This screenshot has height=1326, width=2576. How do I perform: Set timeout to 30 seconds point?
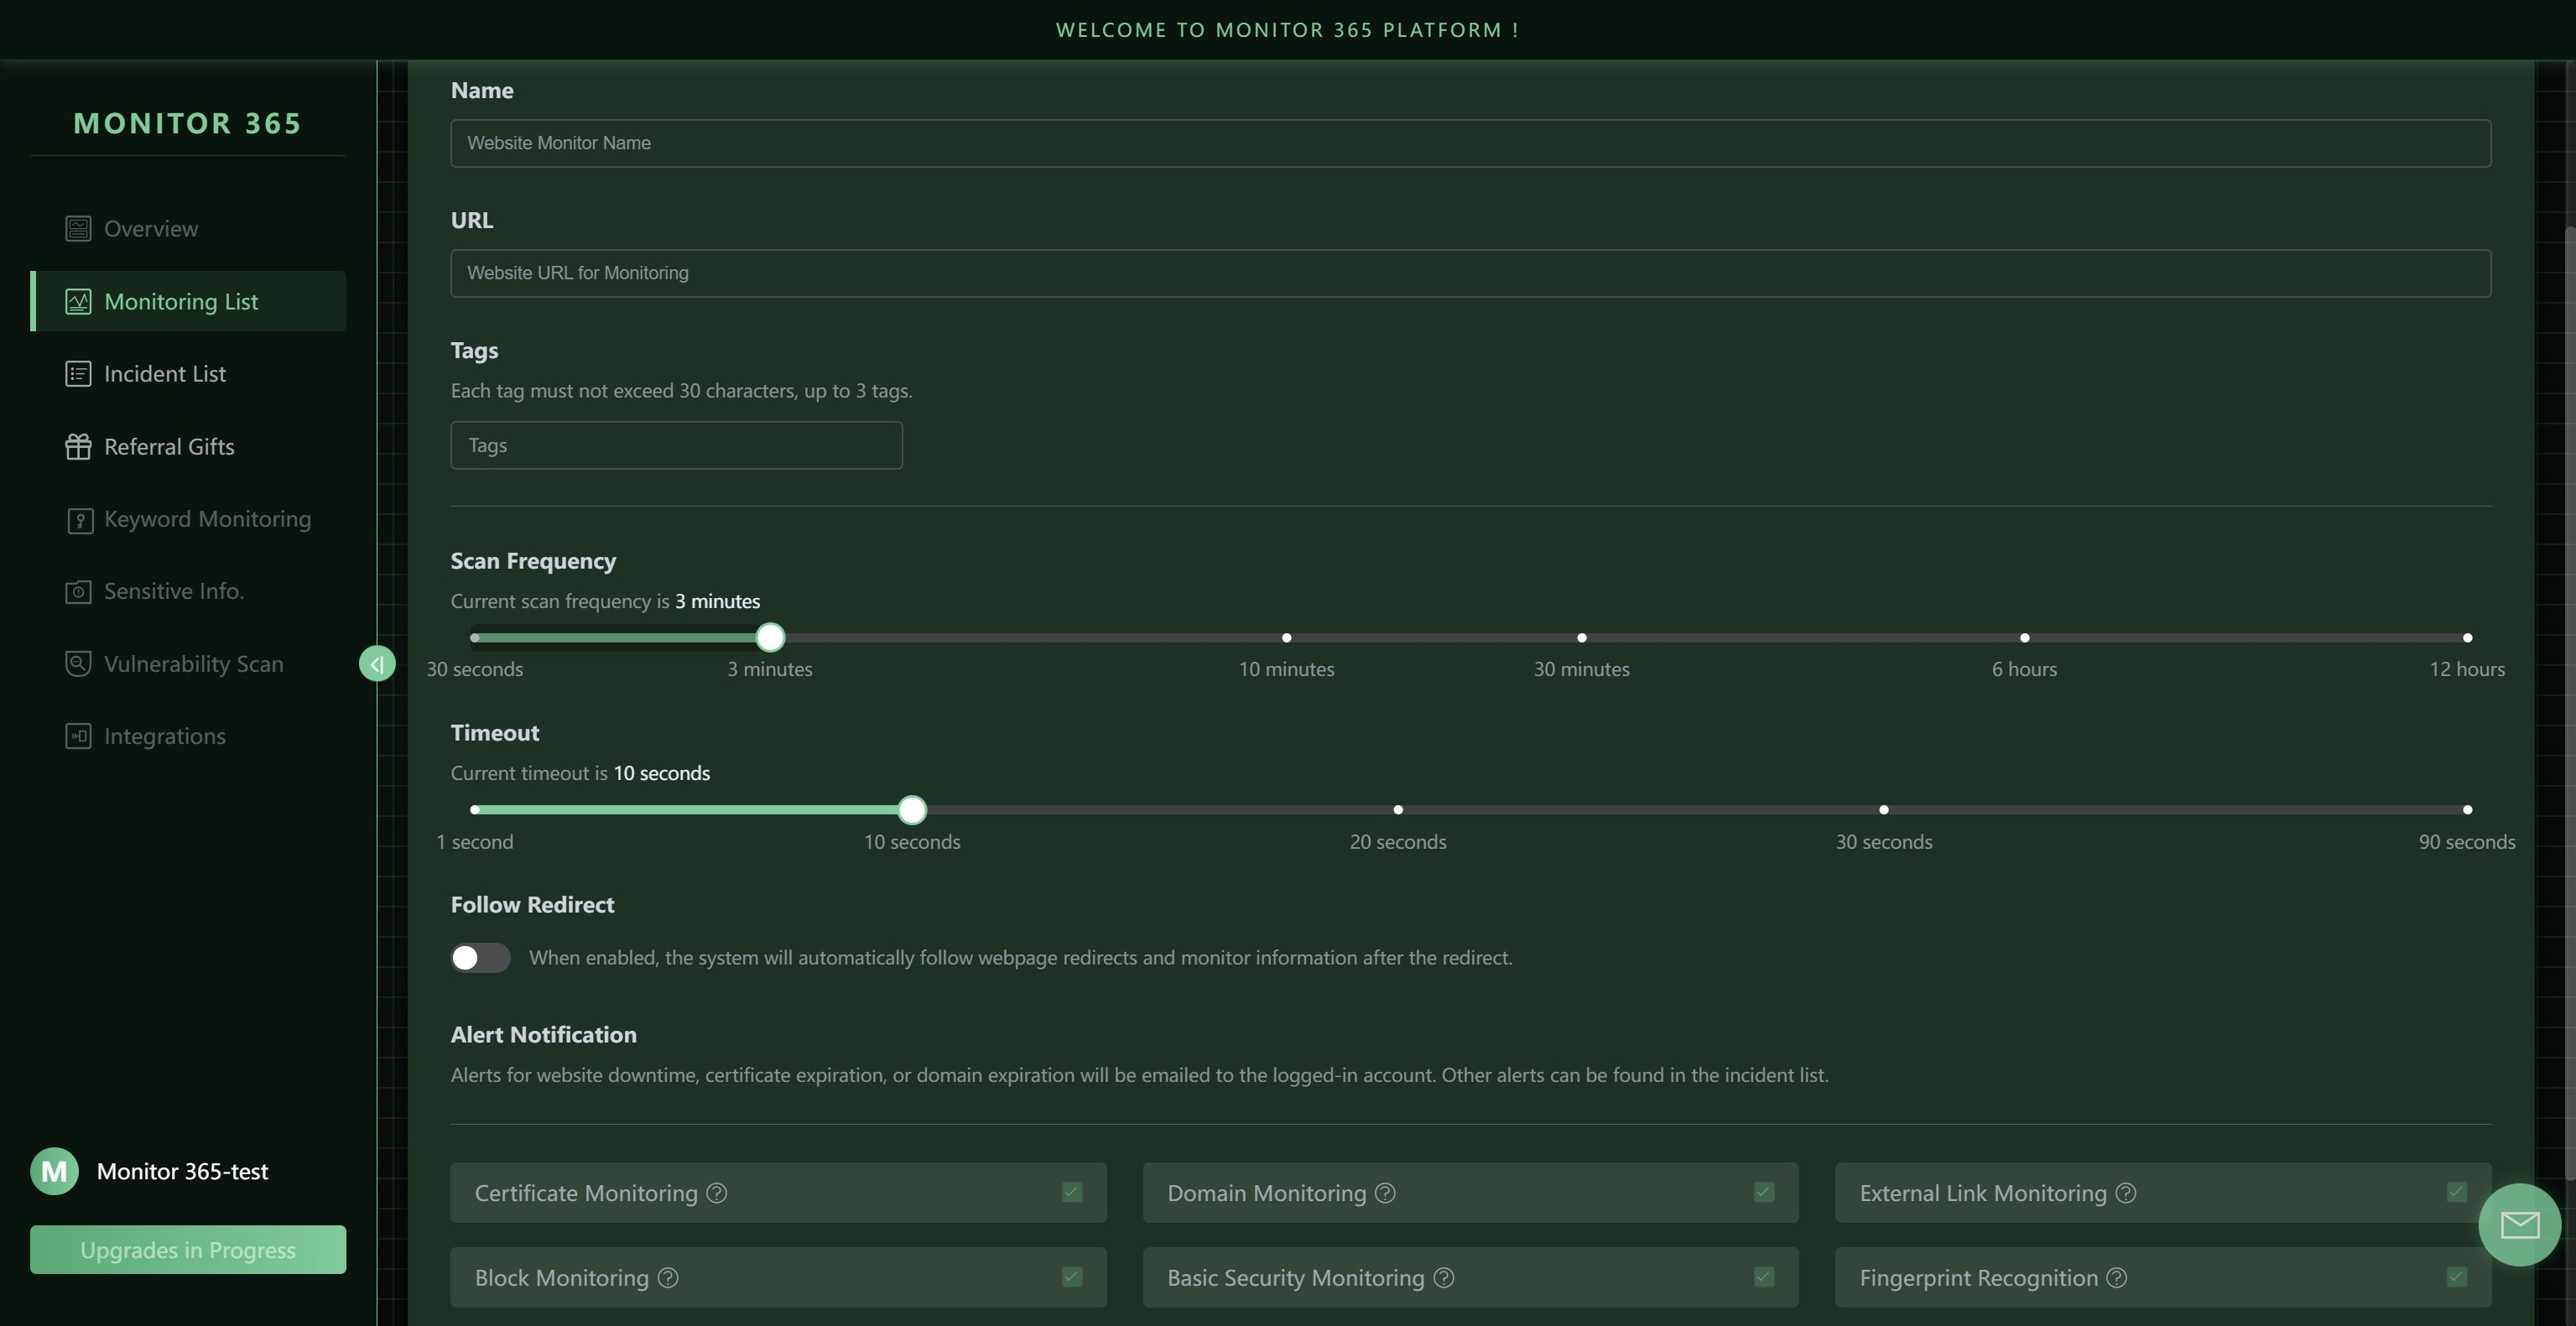[1884, 809]
